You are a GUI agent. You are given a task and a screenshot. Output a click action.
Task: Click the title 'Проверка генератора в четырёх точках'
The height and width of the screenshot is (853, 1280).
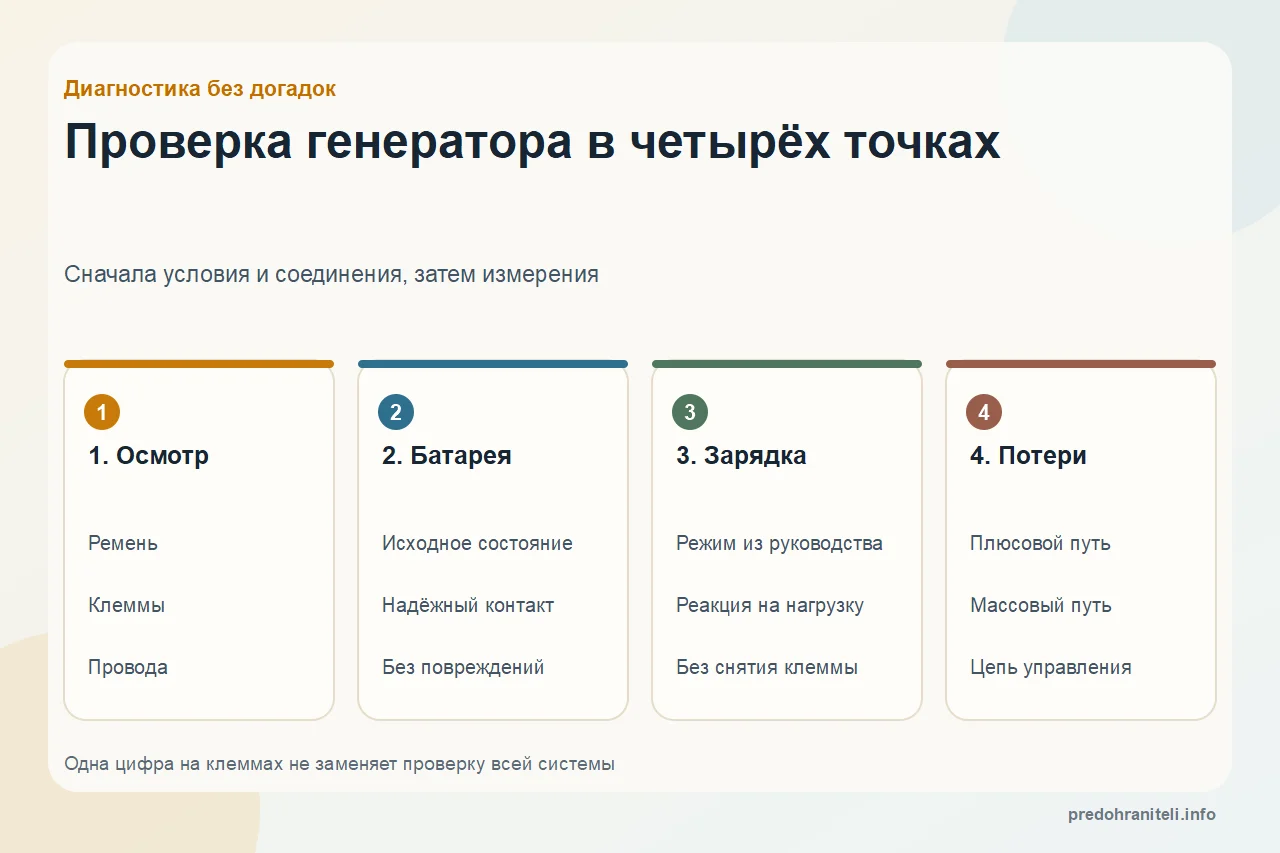tap(532, 142)
